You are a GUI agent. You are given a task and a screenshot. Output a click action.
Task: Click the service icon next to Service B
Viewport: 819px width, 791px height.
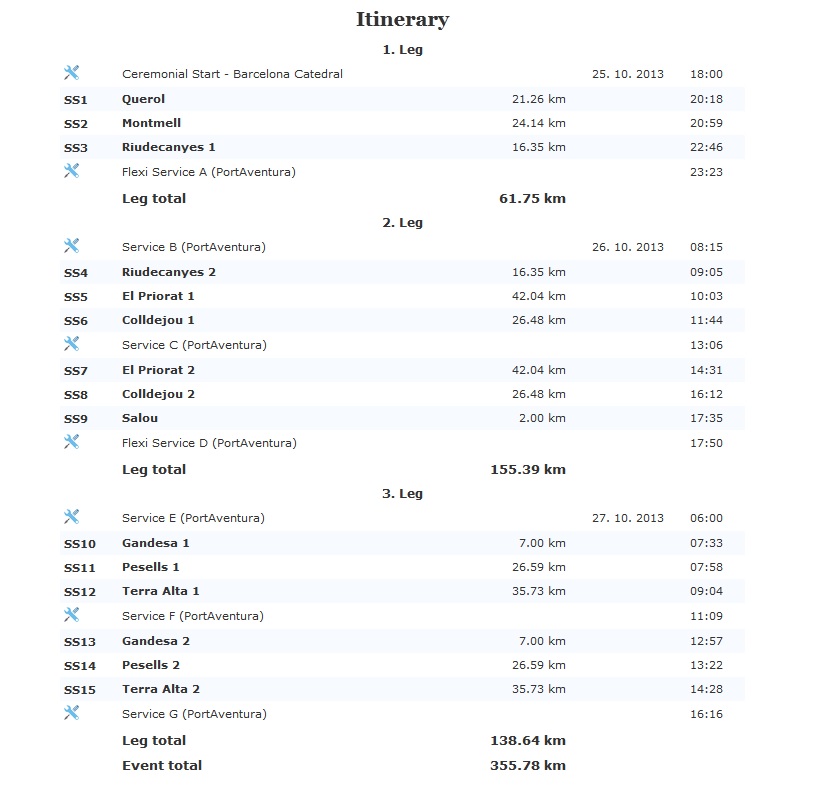[x=71, y=246]
